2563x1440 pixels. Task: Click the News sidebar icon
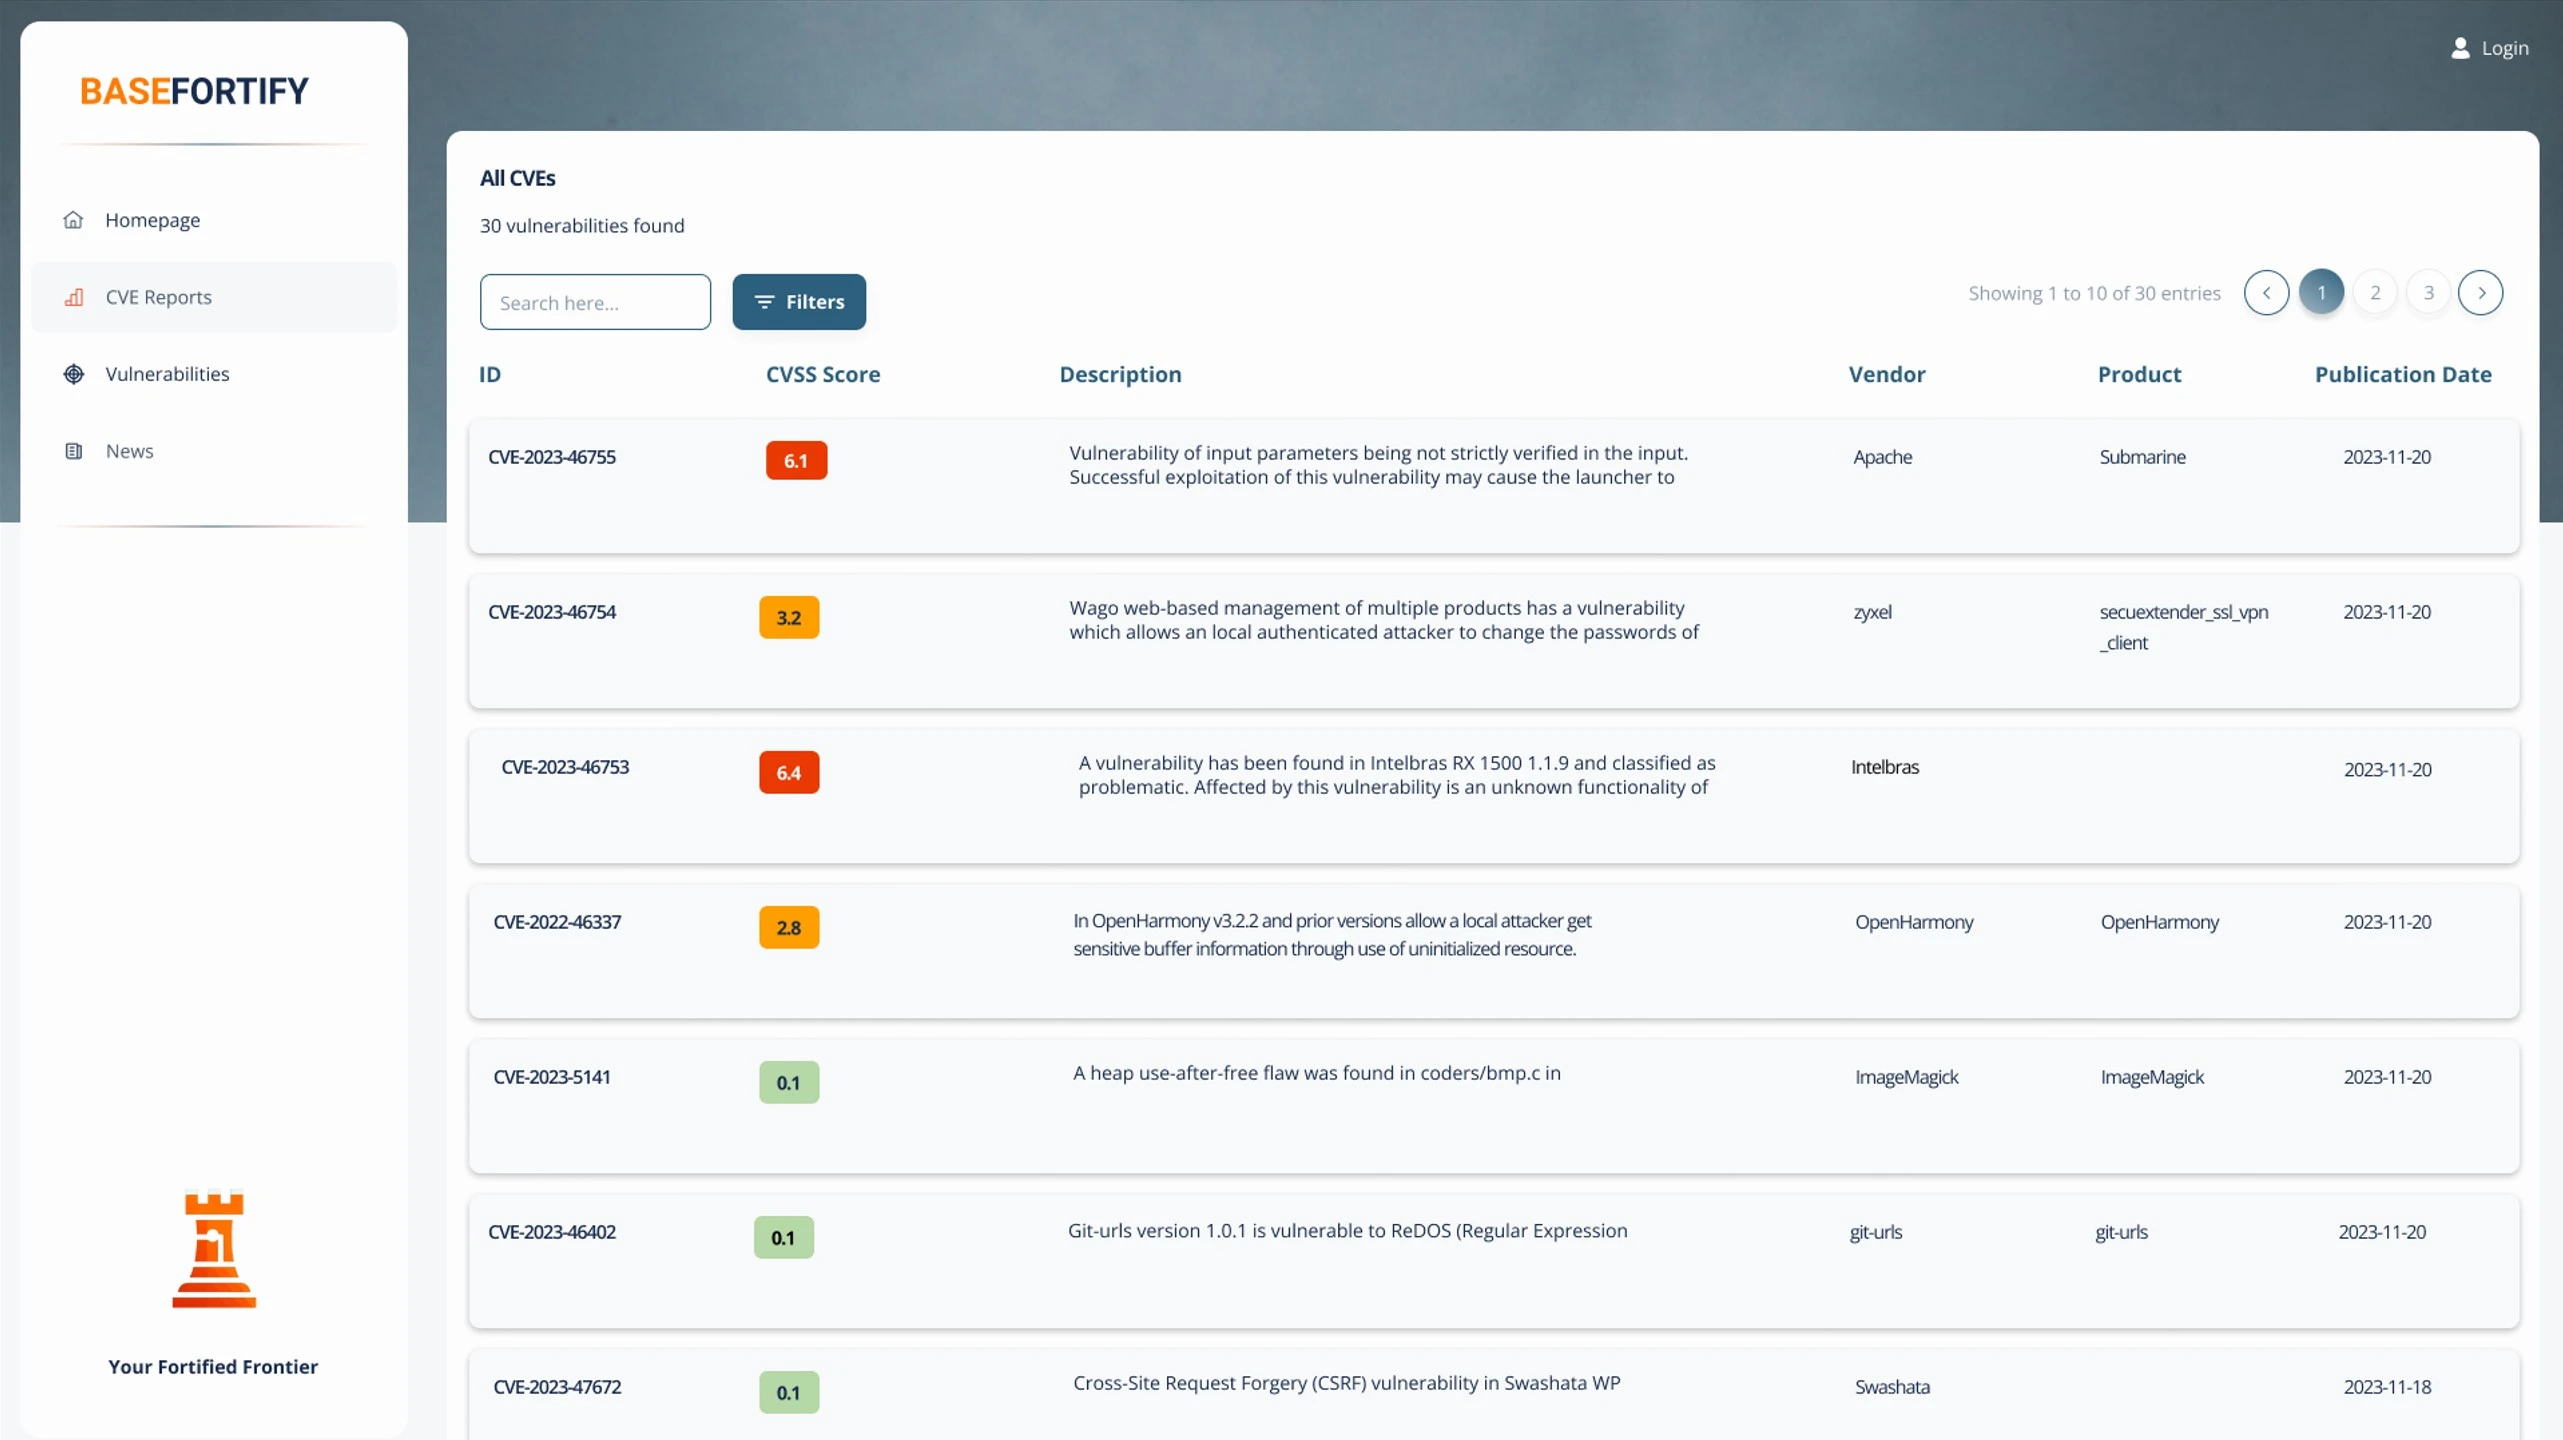click(x=72, y=451)
